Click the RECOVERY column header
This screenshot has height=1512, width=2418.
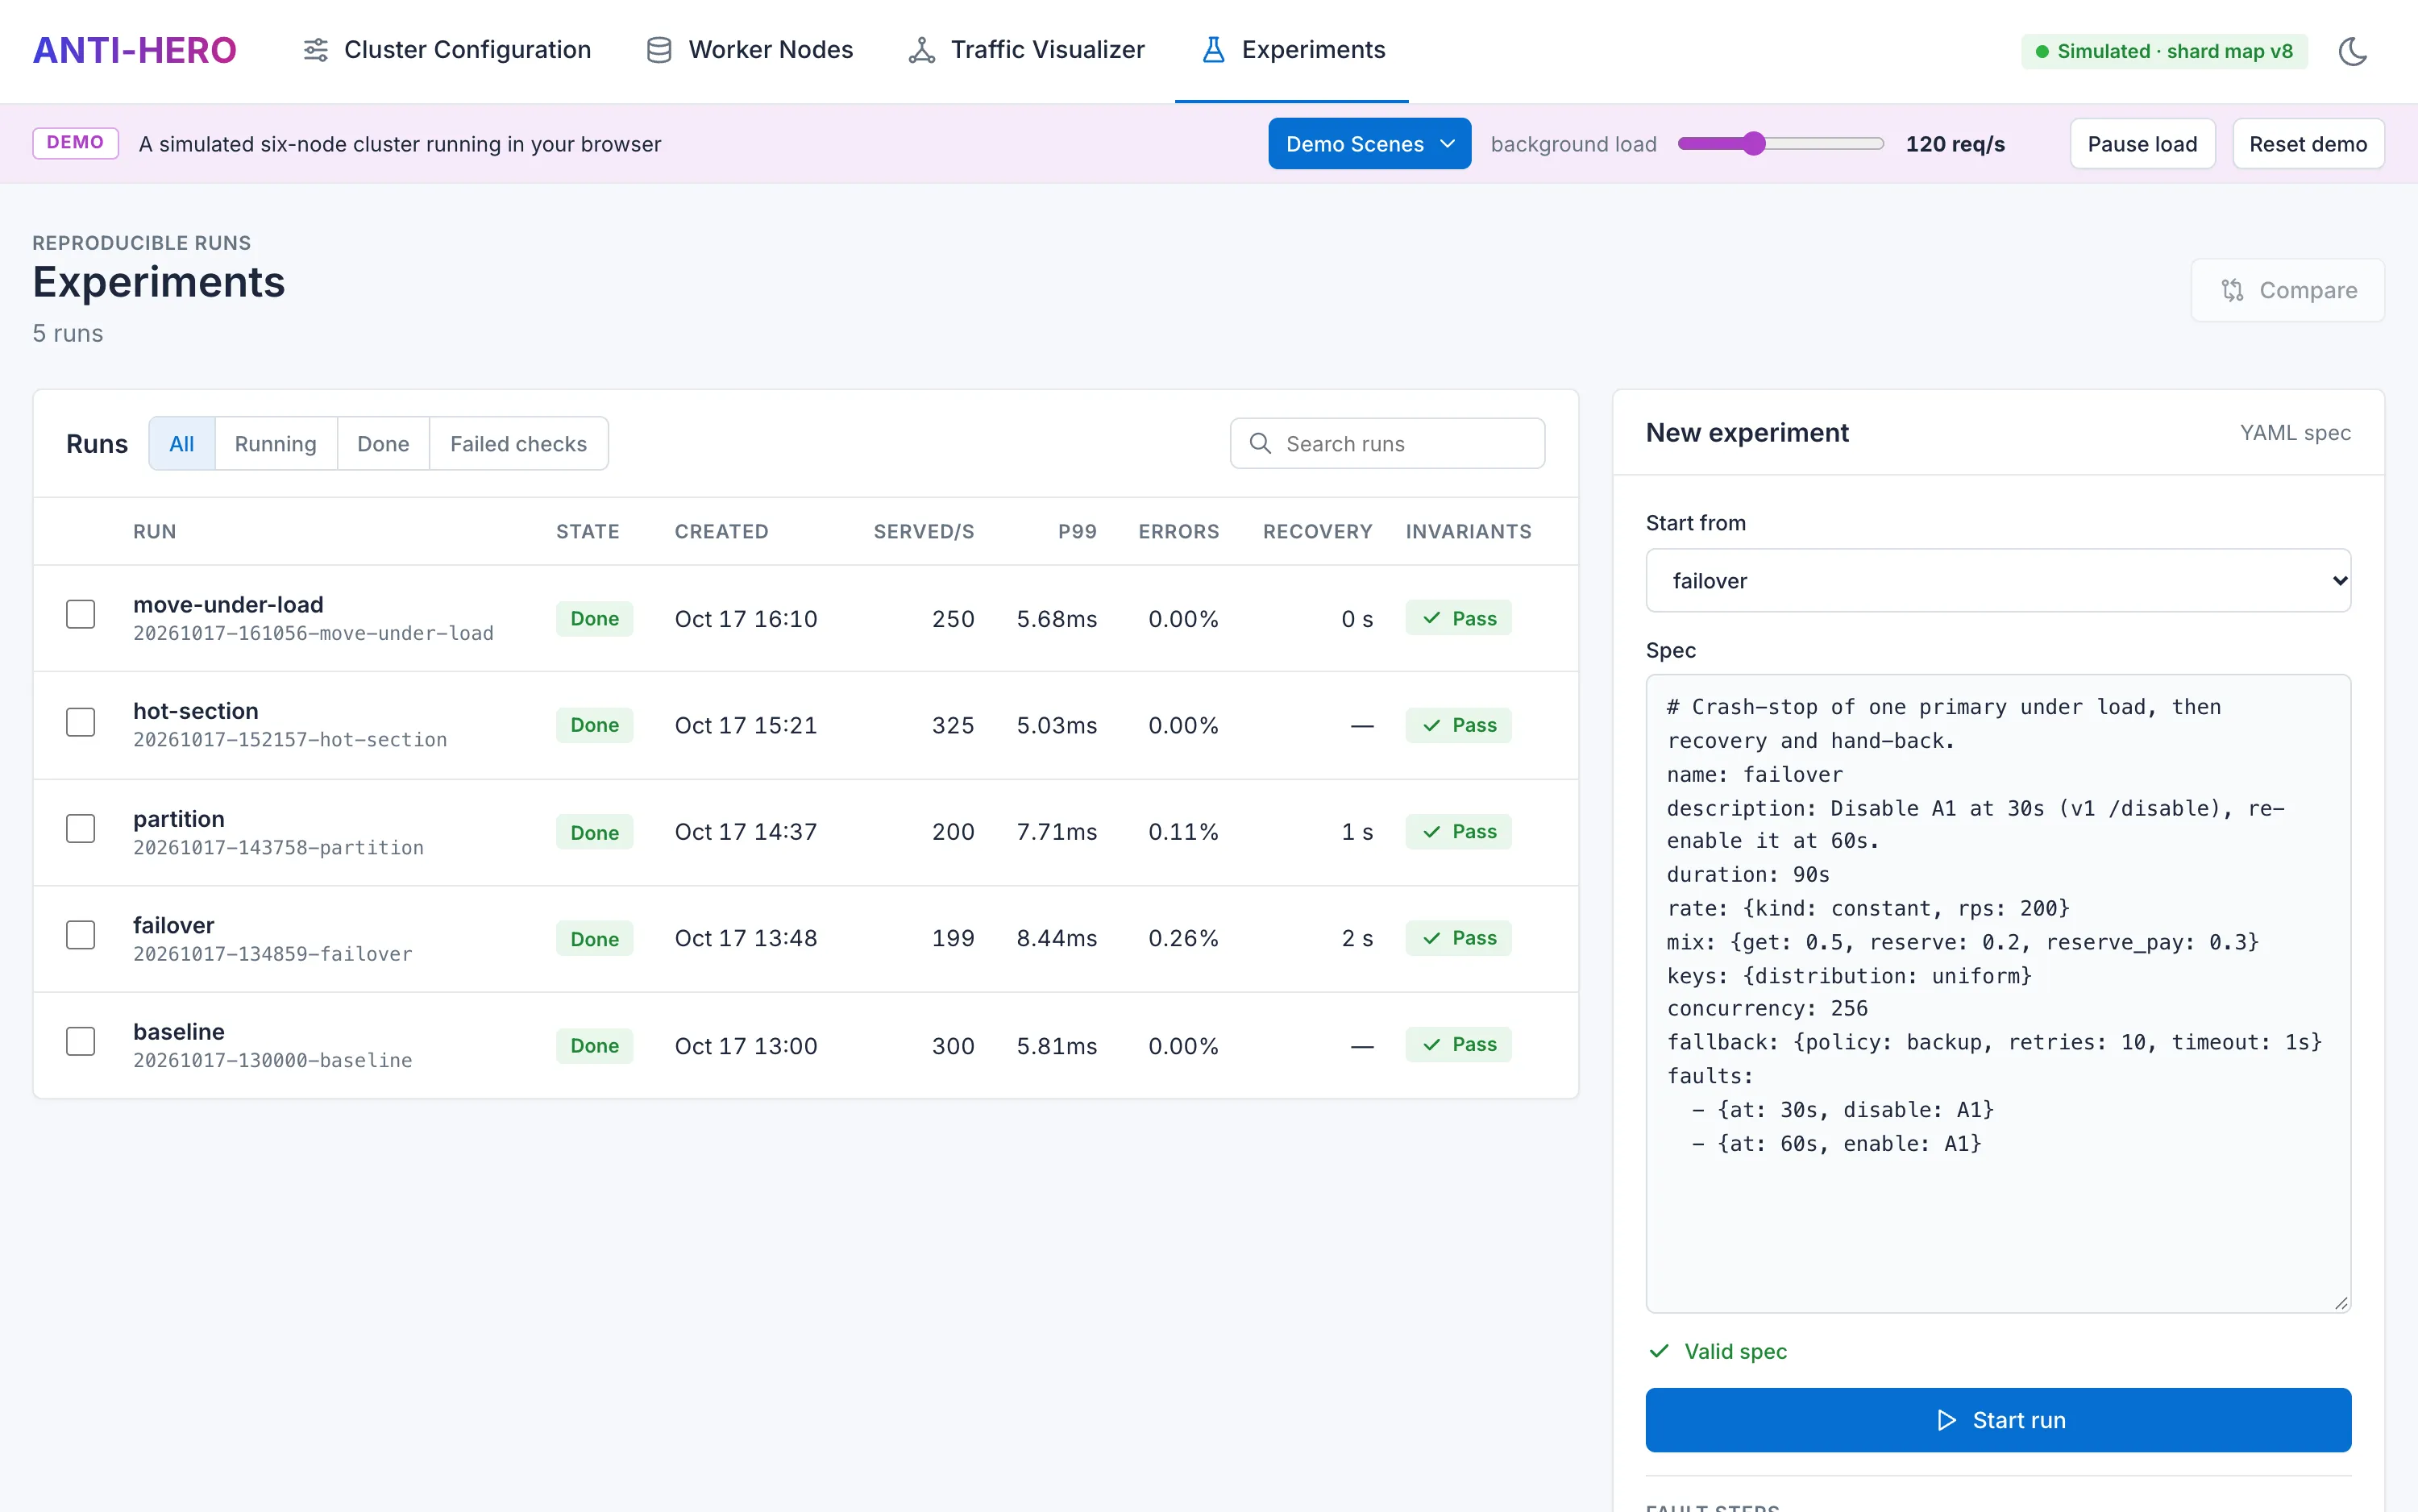coord(1318,531)
